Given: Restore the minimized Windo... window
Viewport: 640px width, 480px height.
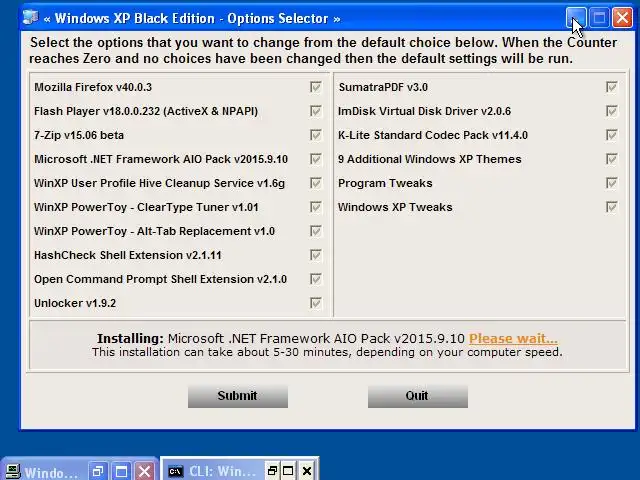Looking at the screenshot, I should (98, 472).
